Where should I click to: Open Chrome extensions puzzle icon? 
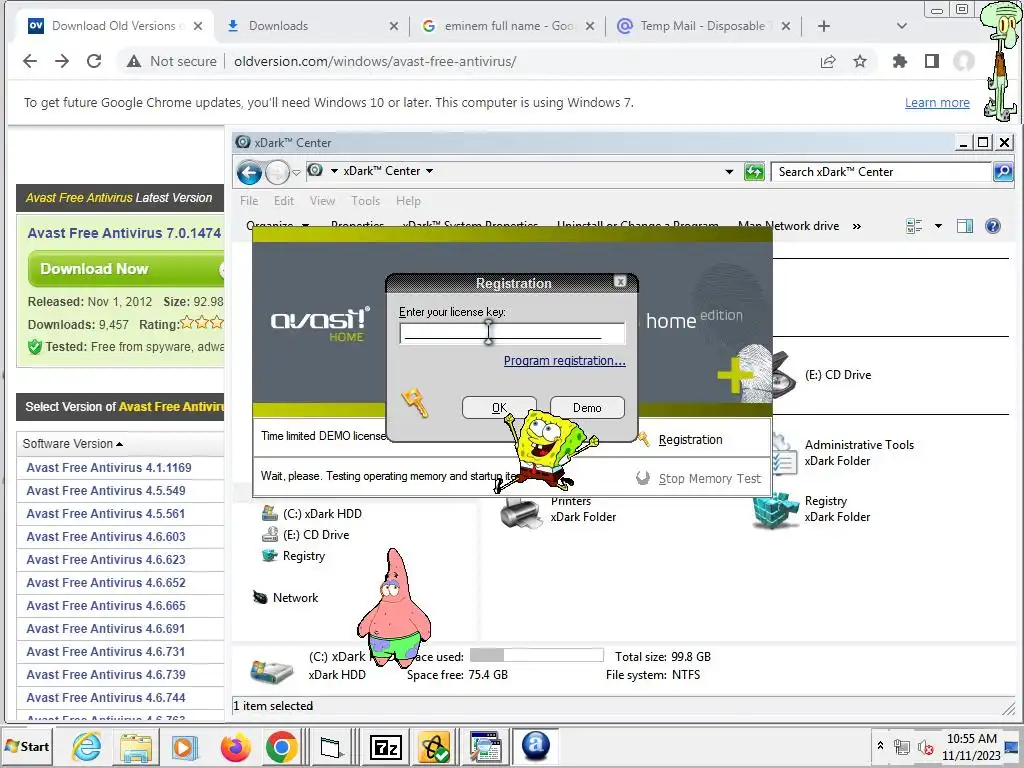[900, 61]
